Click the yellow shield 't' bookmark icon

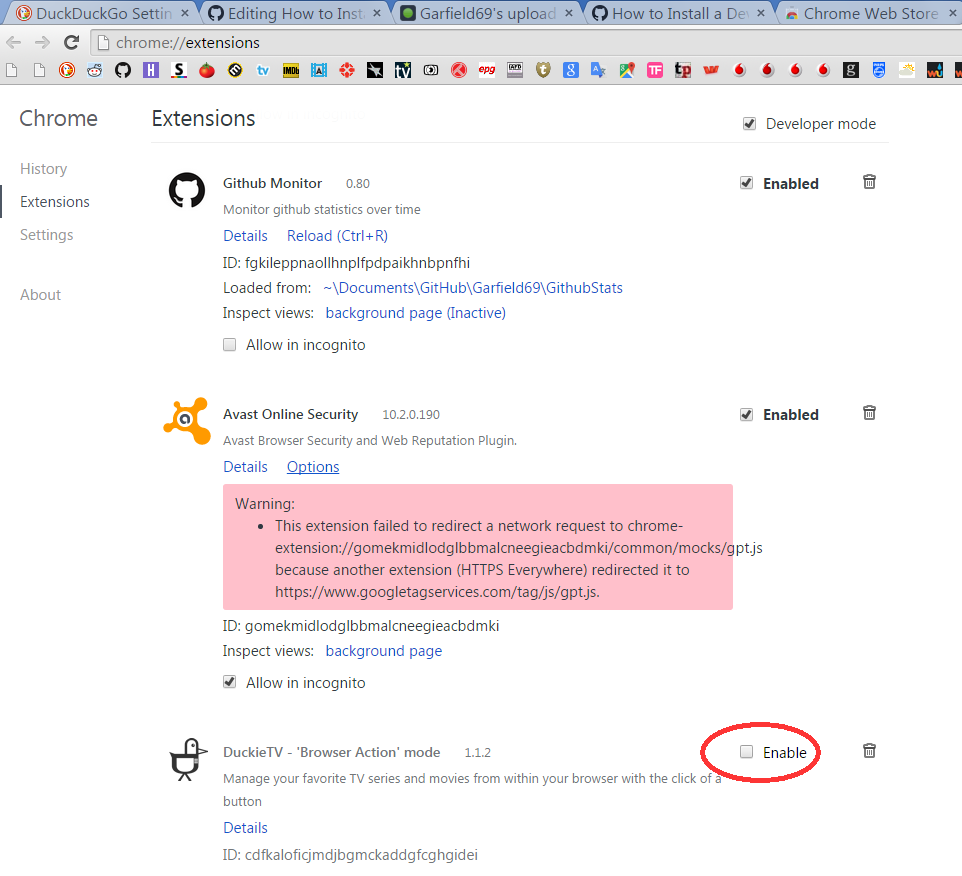tap(543, 70)
